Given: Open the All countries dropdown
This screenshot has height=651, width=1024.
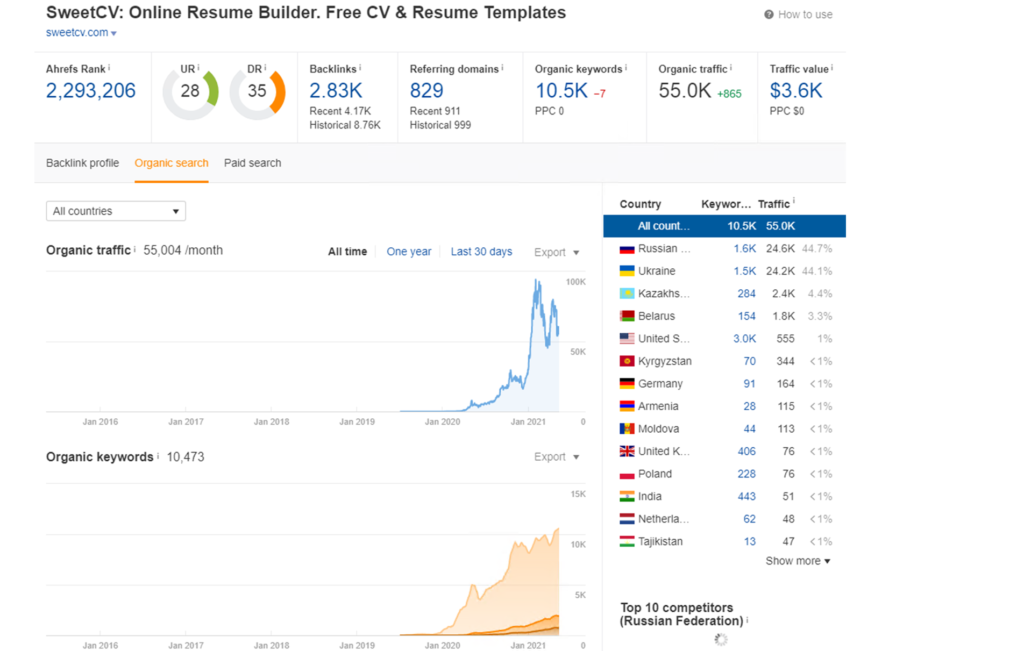Looking at the screenshot, I should coord(116,211).
